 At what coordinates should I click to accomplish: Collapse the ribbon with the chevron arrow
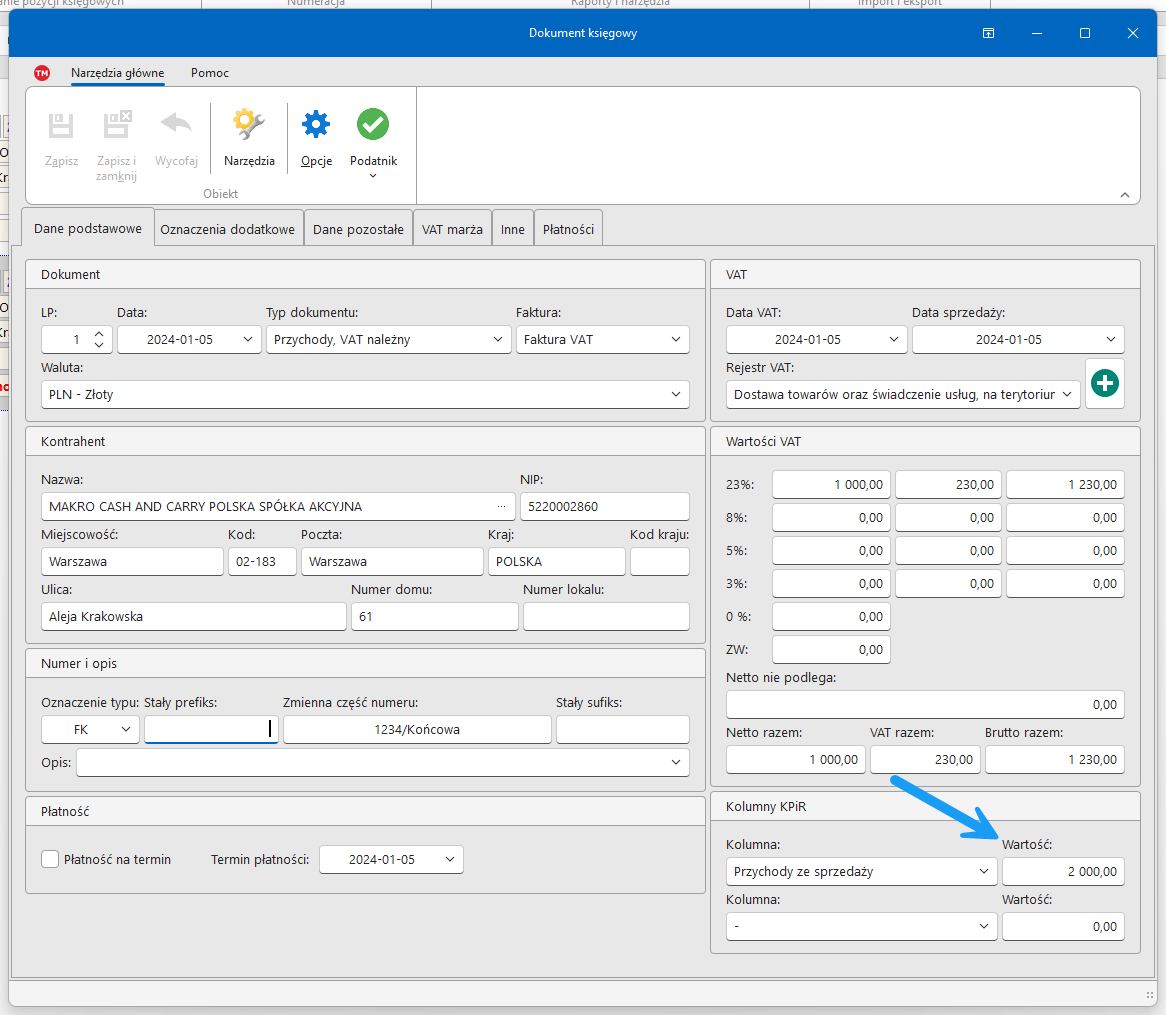1124,195
